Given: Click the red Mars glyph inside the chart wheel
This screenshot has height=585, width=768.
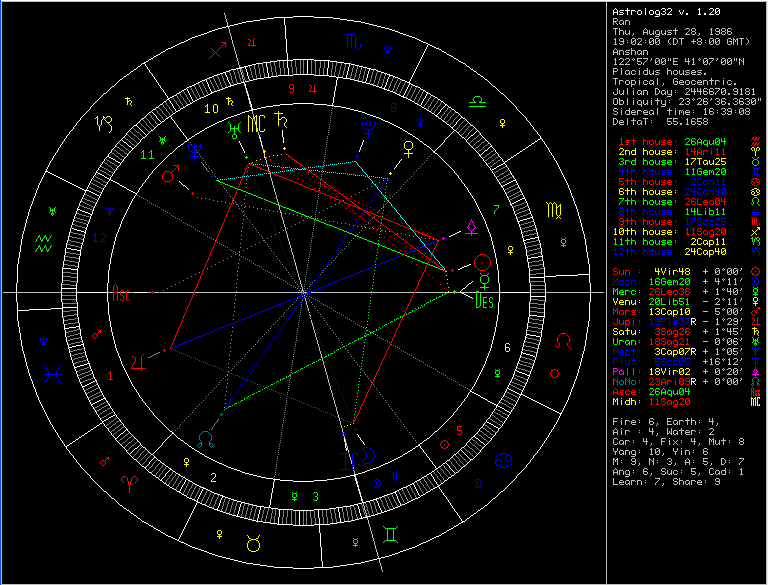Looking at the screenshot, I should tap(170, 176).
